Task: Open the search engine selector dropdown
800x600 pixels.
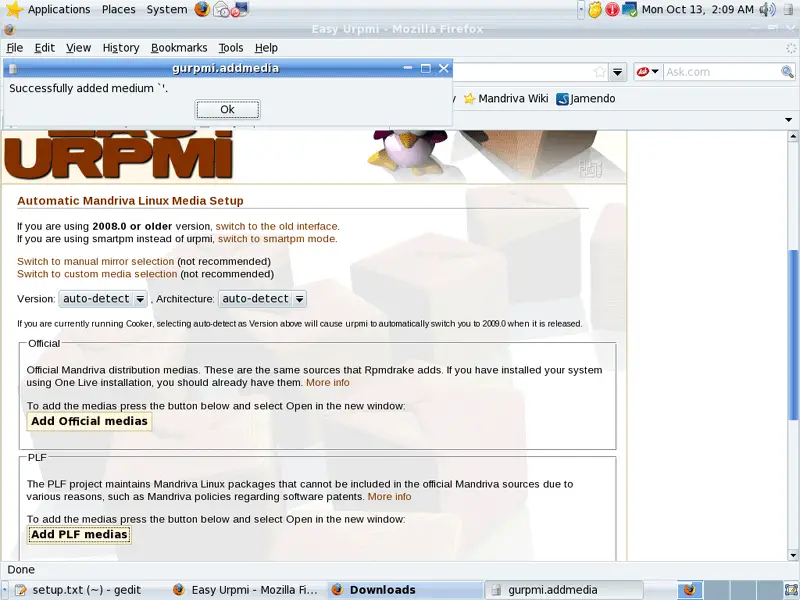Action: (648, 72)
